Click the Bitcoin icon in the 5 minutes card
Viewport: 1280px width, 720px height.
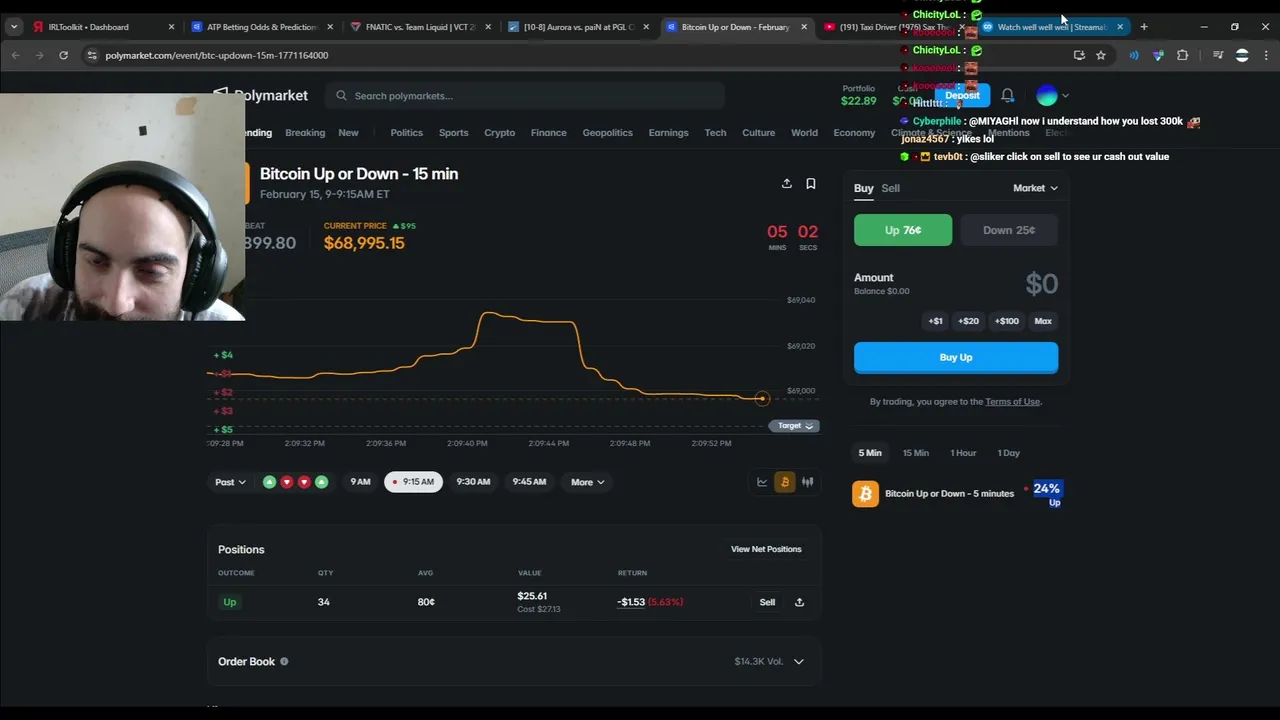tap(865, 494)
